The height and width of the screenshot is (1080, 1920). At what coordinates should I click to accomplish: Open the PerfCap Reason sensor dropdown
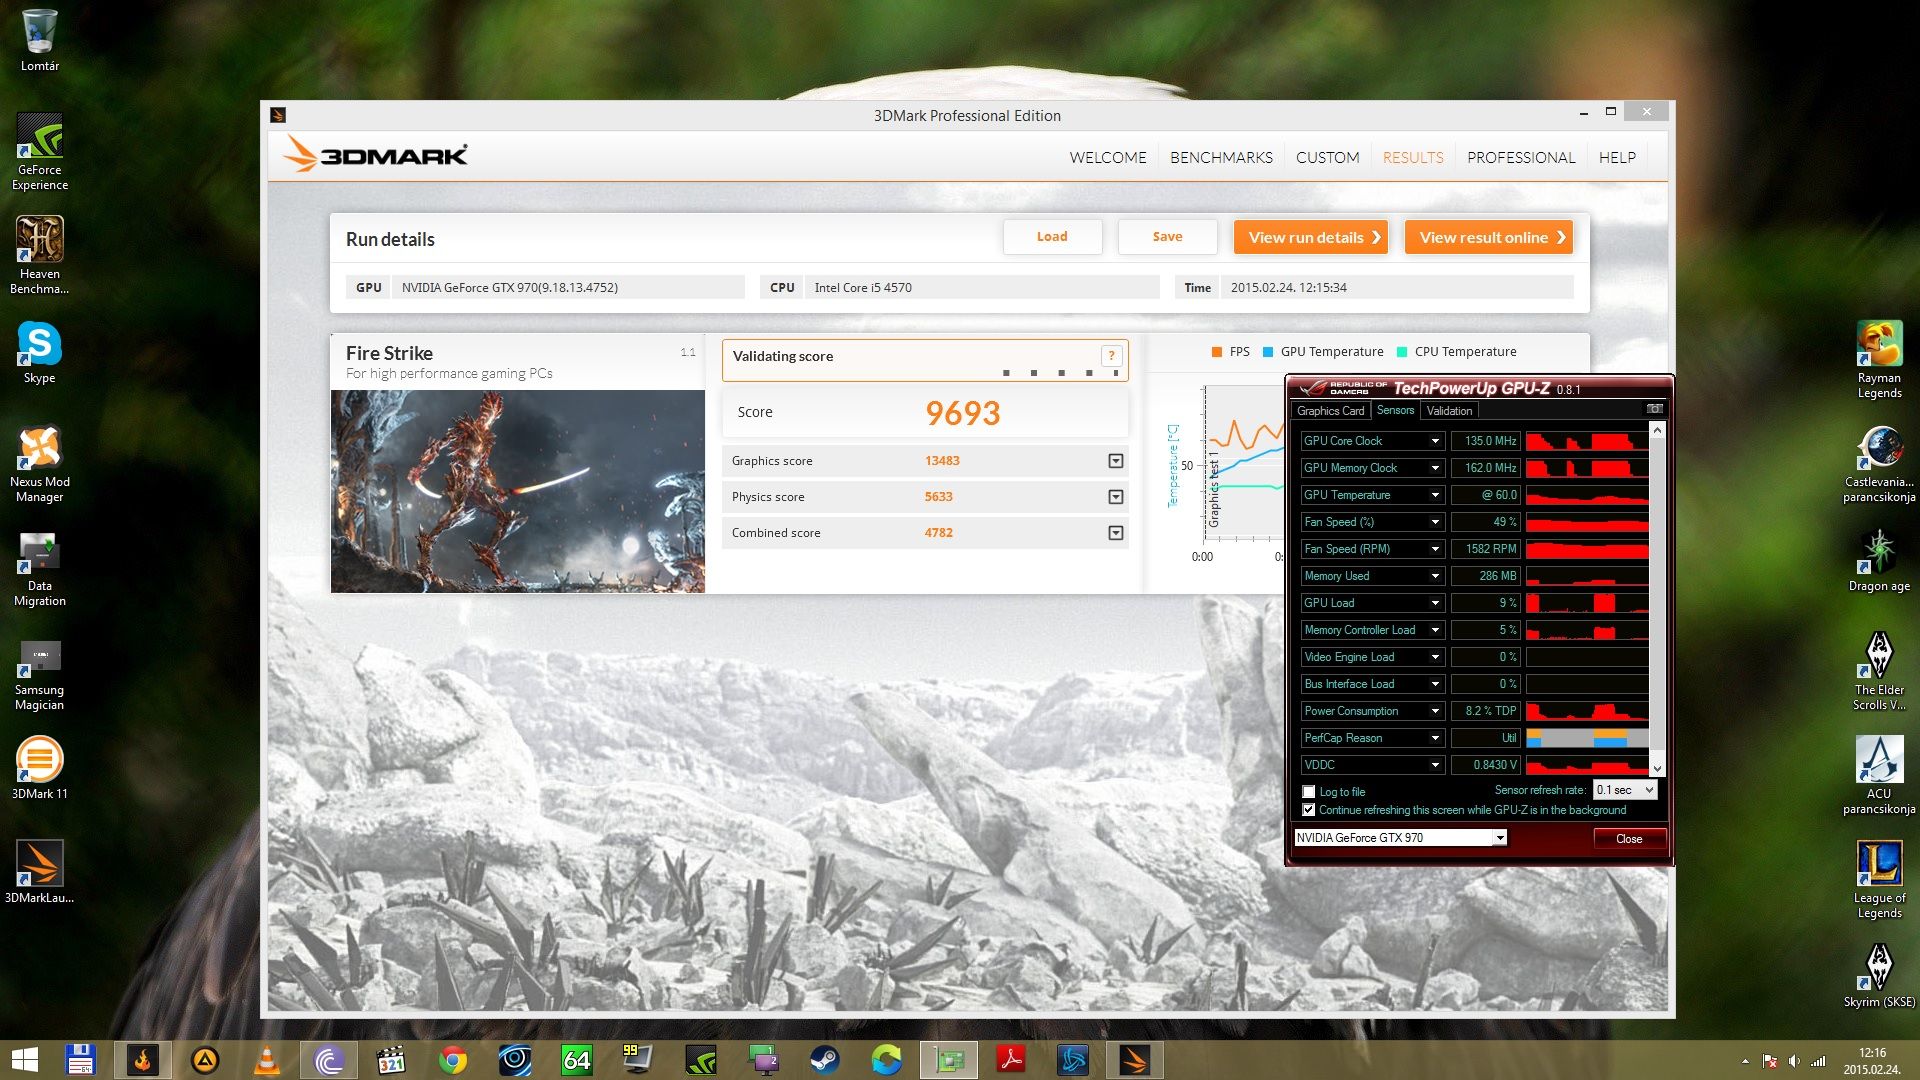tap(1435, 738)
